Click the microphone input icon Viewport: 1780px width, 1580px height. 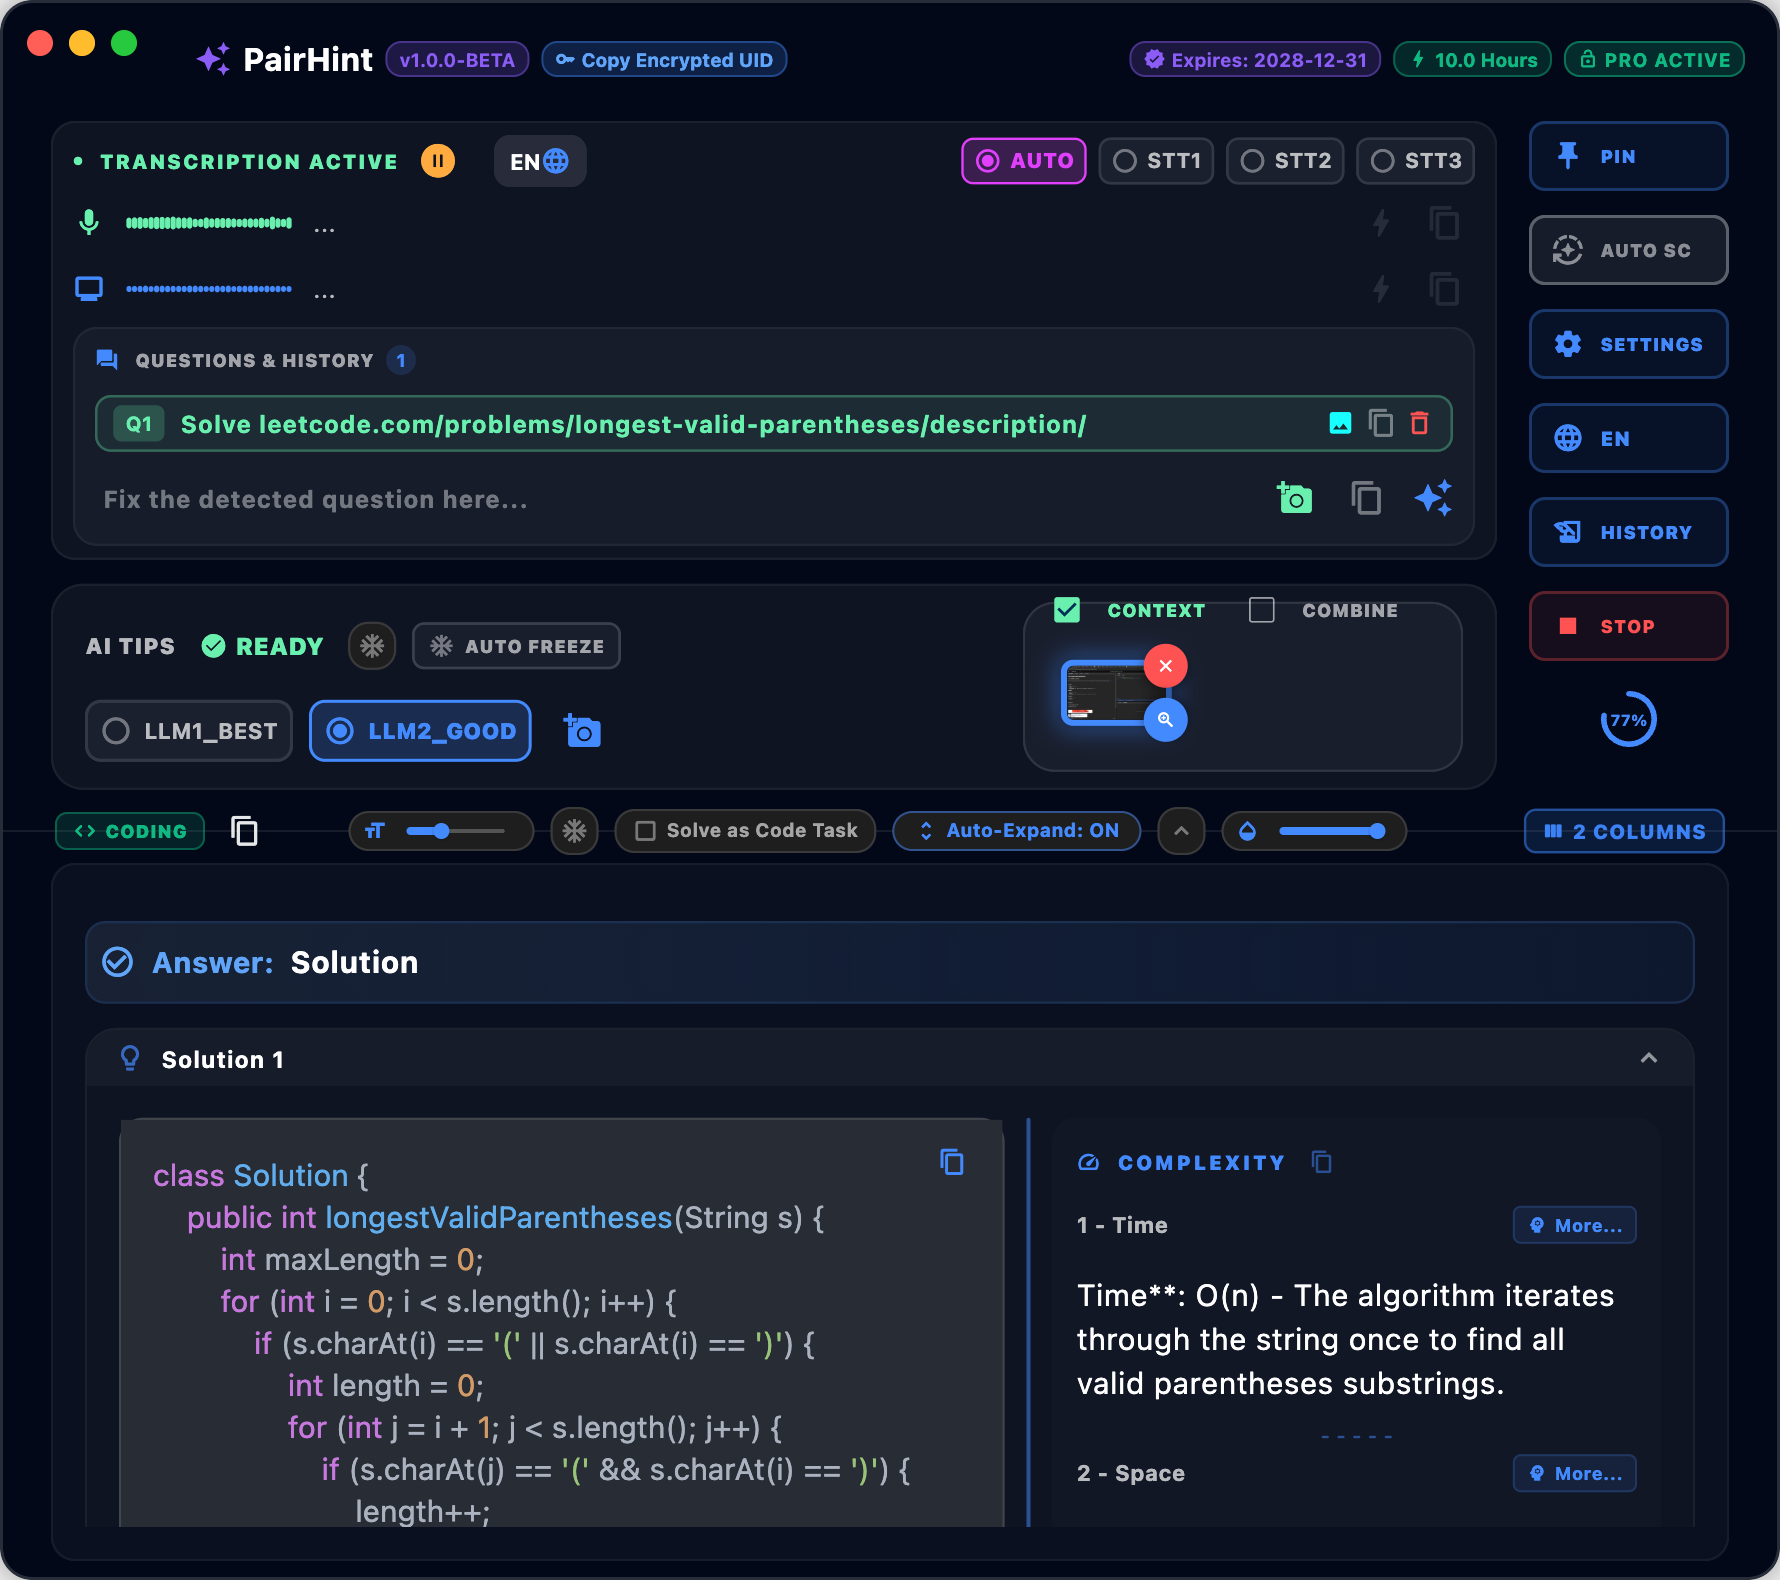[89, 222]
